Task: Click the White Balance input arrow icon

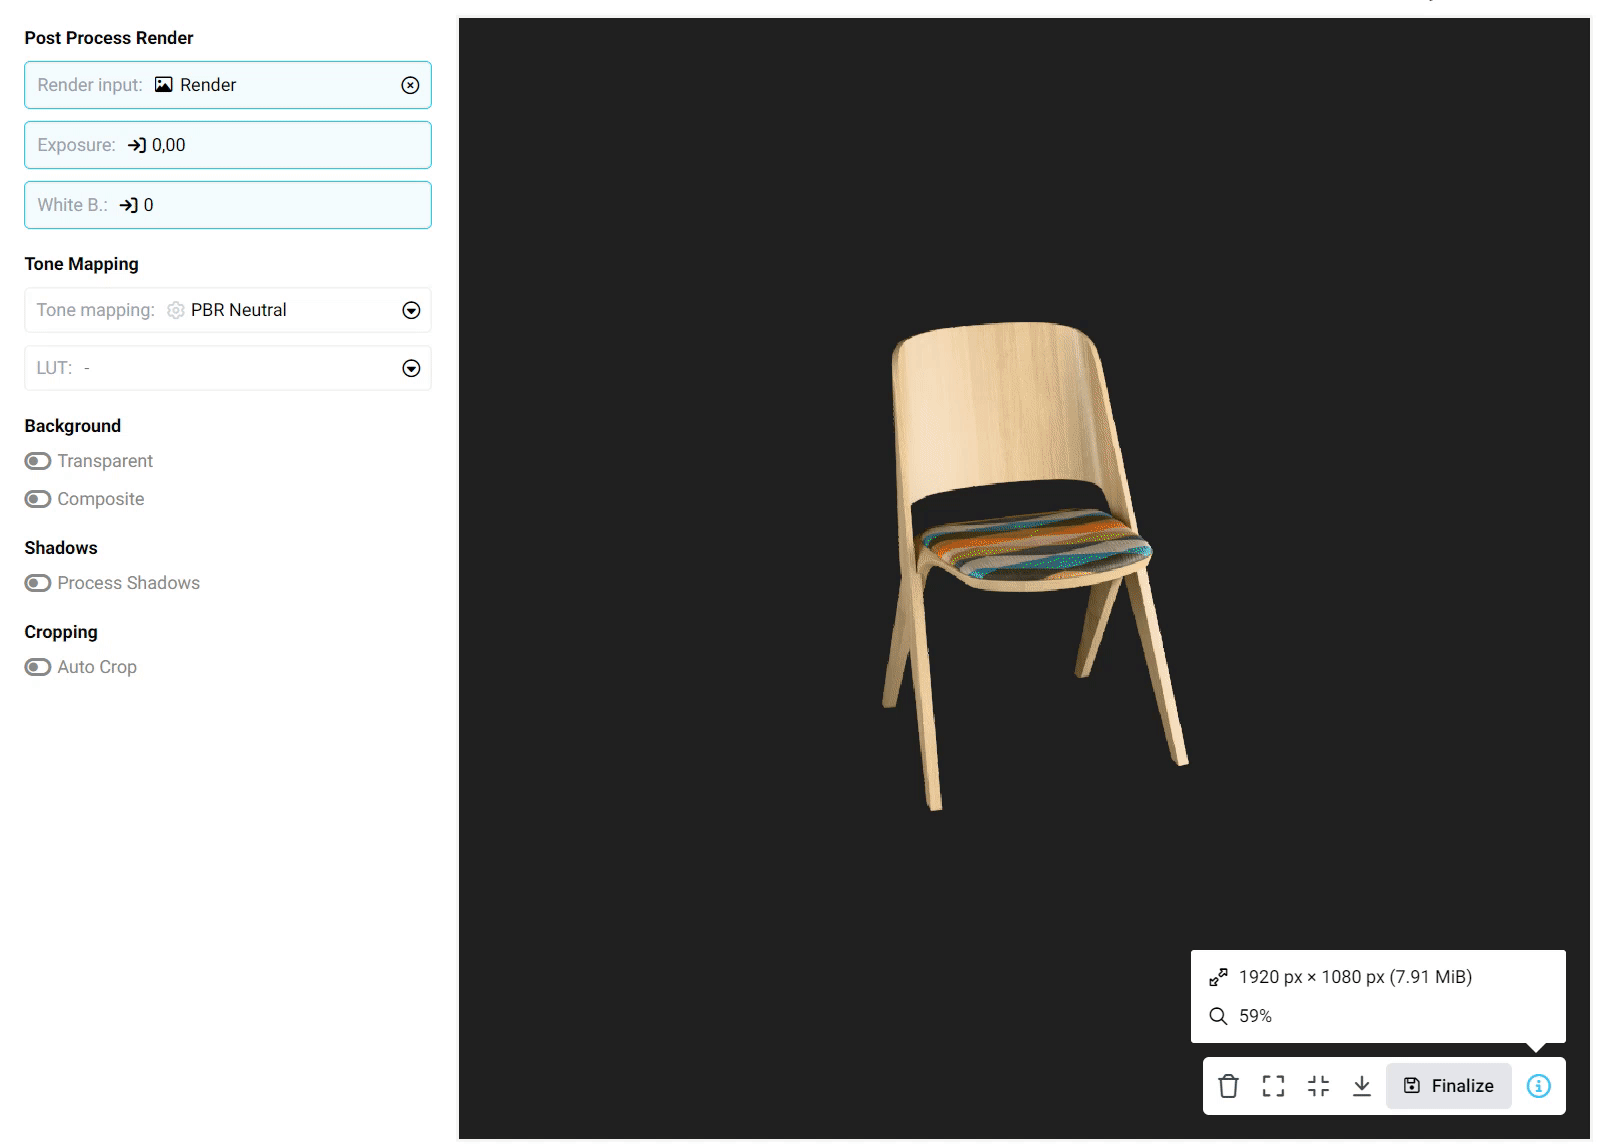Action: [x=129, y=205]
